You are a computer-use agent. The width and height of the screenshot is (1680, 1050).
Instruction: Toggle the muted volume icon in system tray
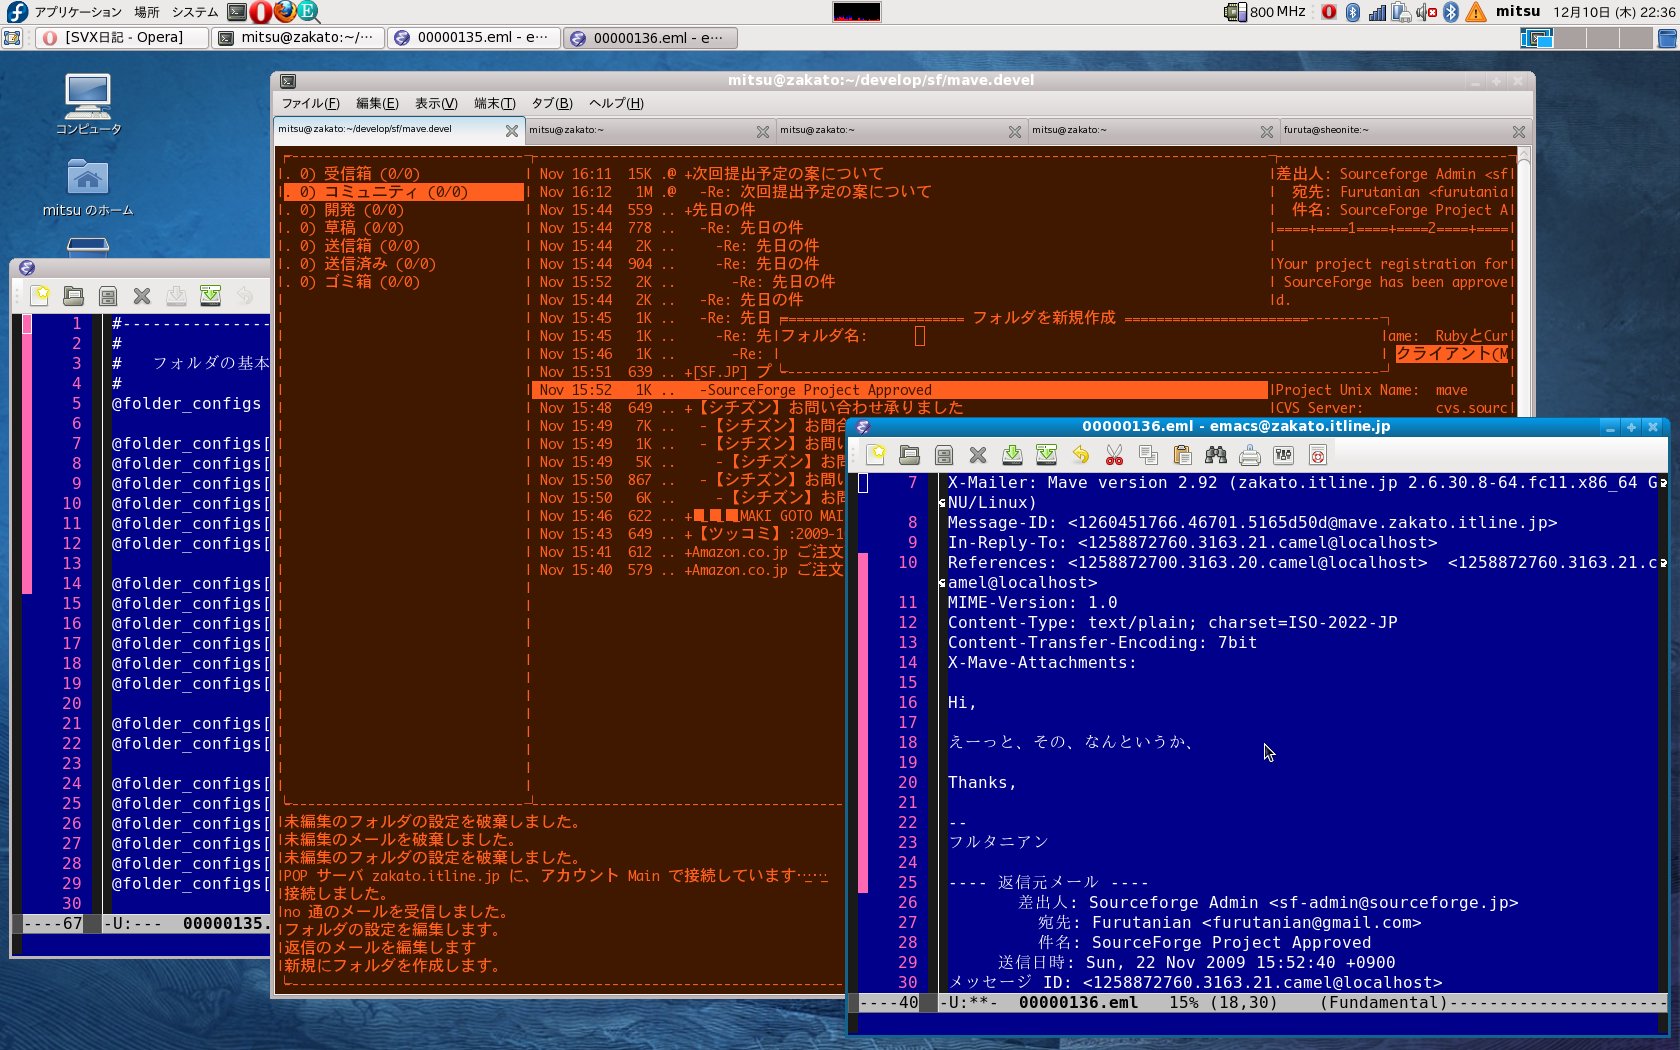1426,12
